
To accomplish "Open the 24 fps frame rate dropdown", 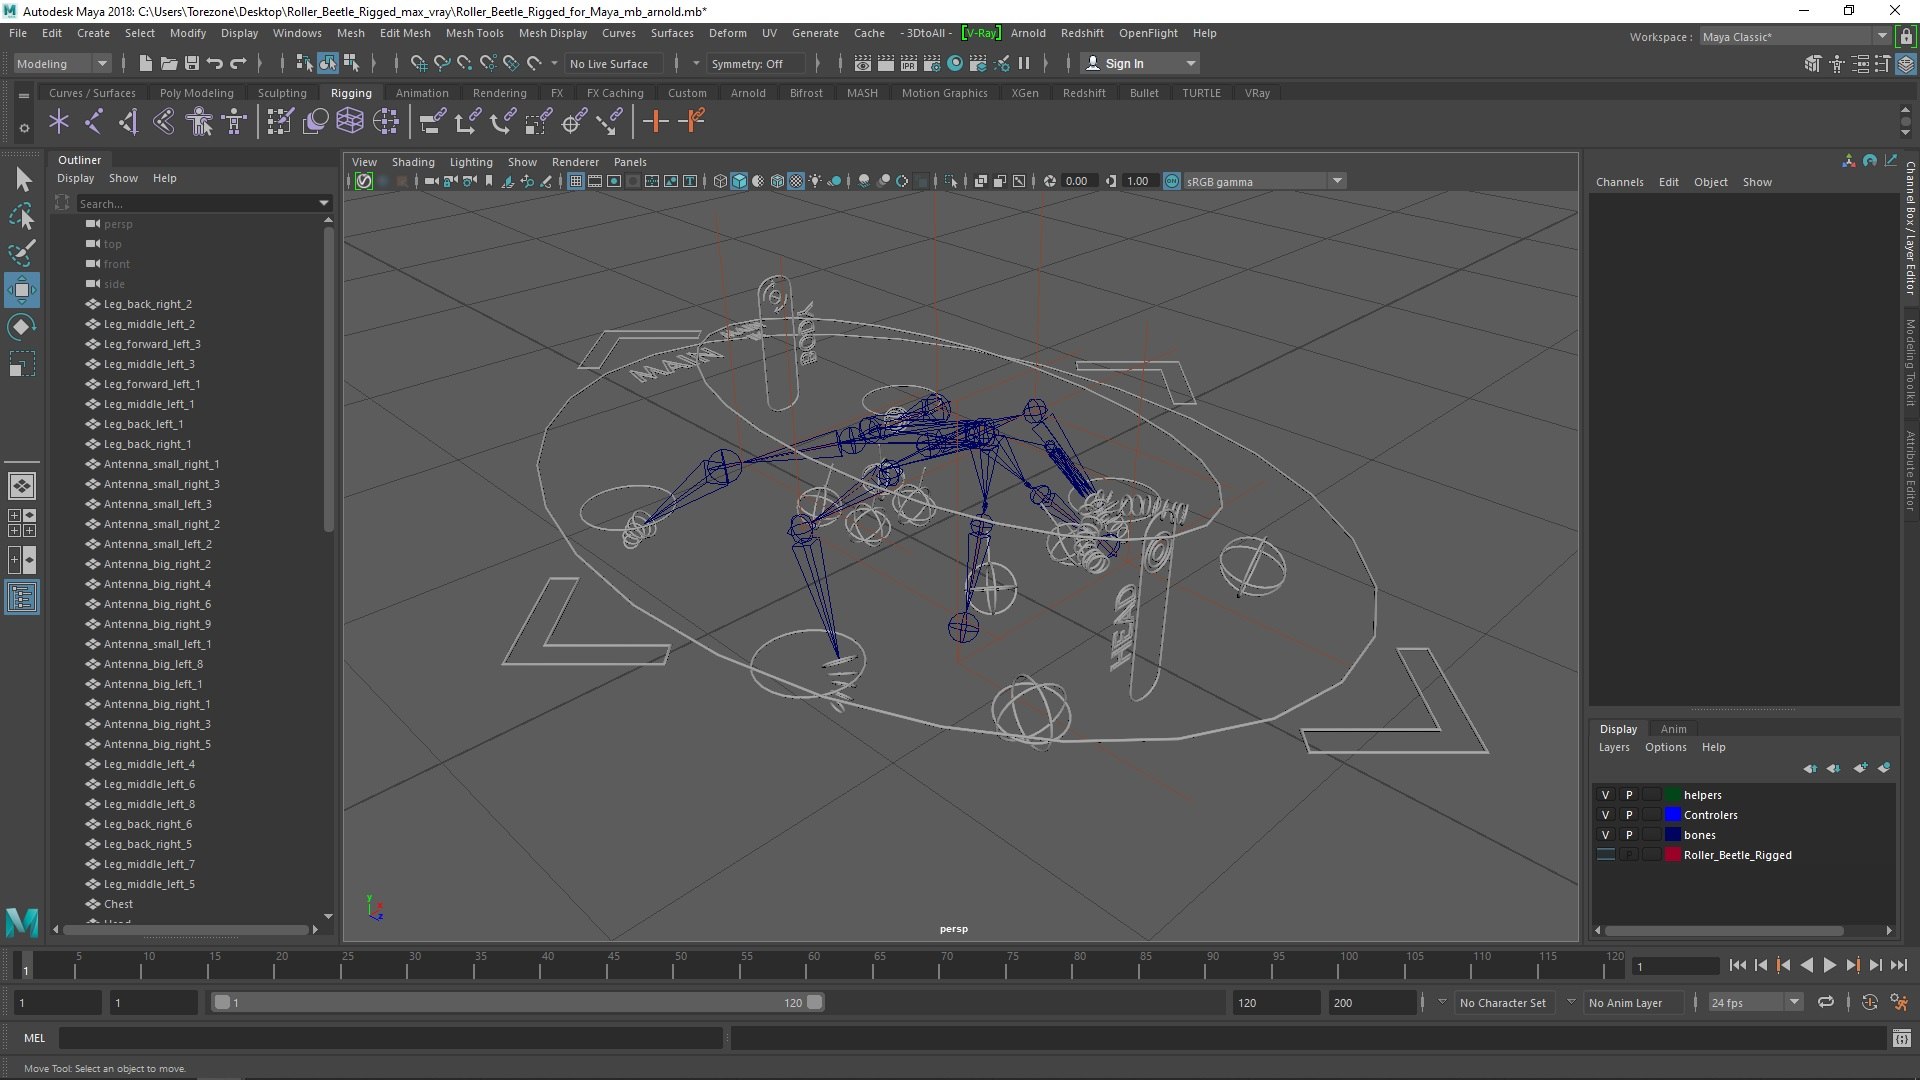I will point(1754,1002).
